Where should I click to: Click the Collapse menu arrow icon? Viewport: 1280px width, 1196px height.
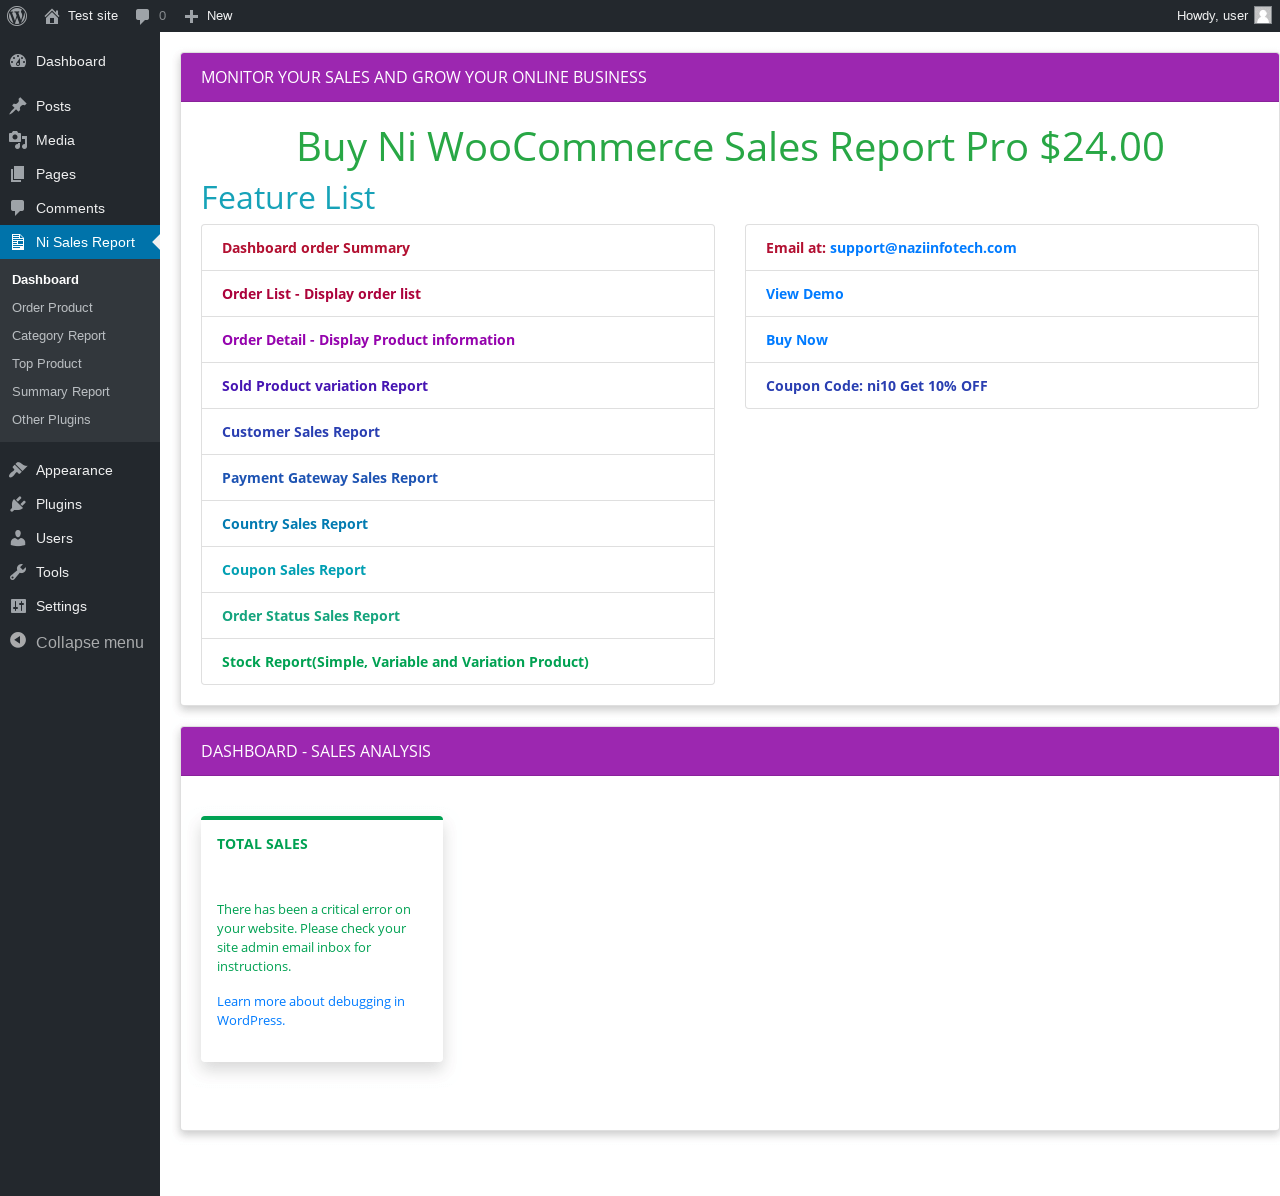point(18,640)
